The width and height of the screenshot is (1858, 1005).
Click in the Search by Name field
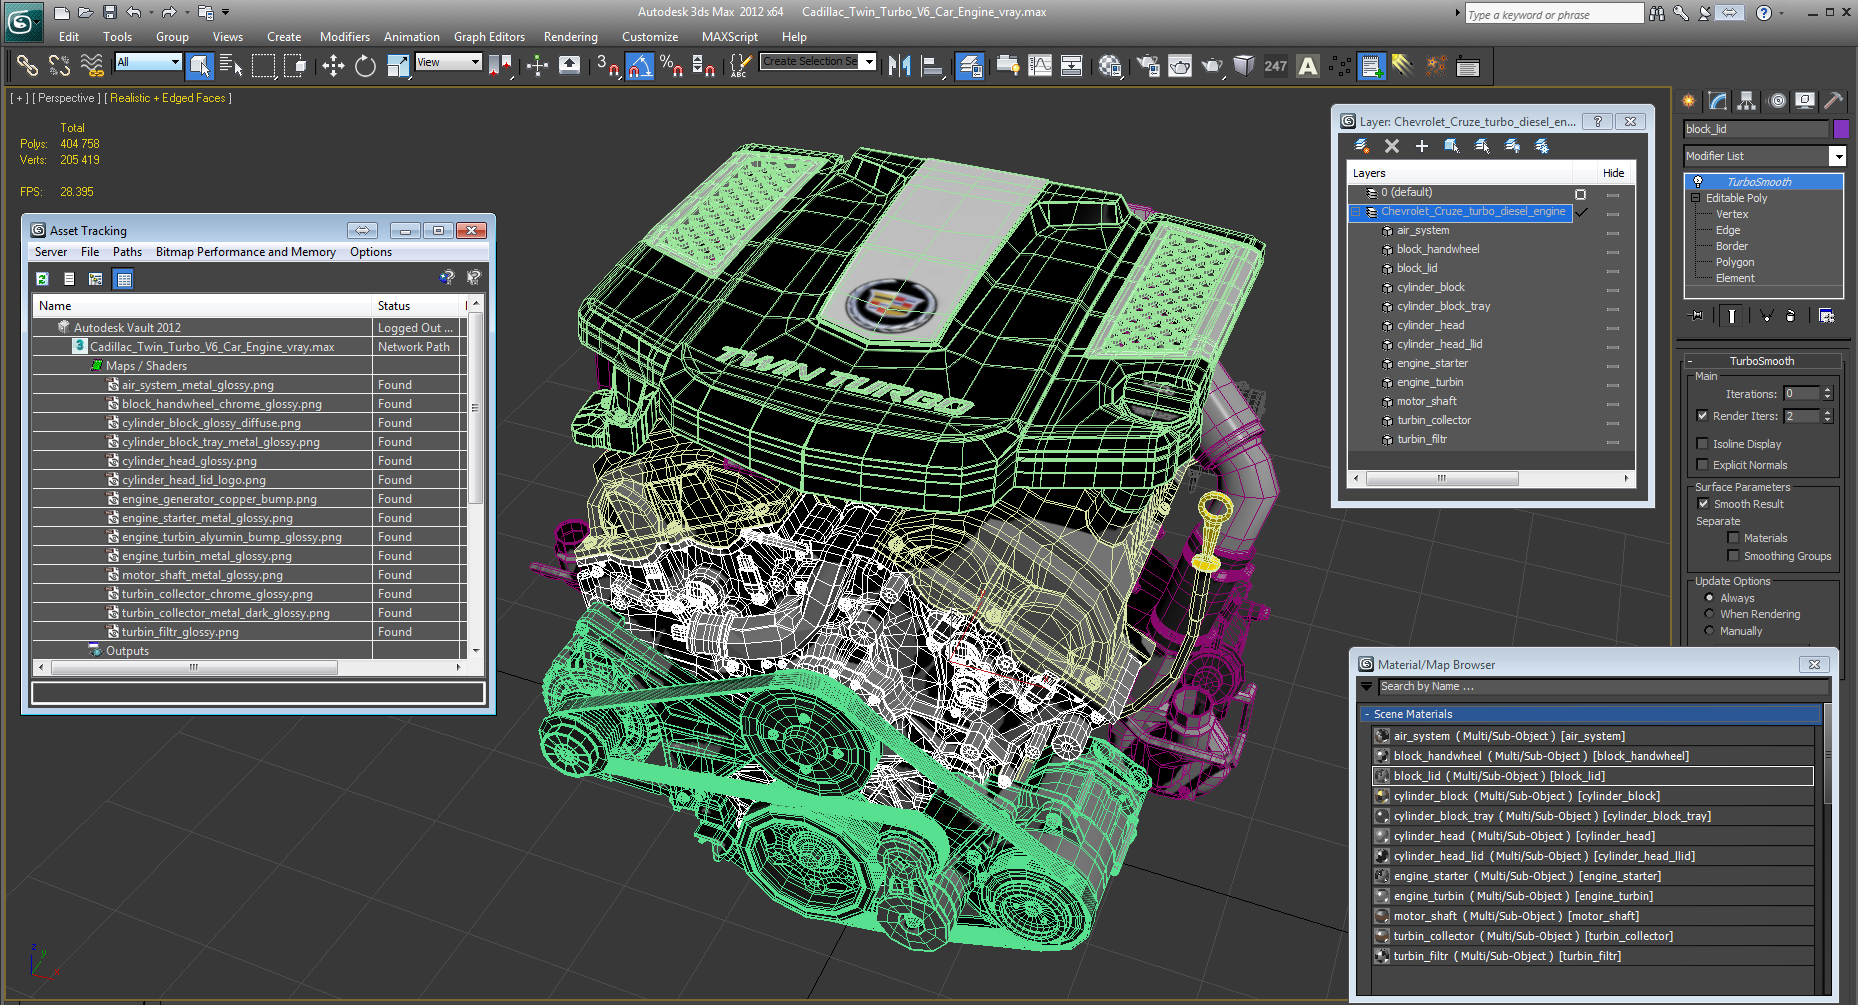click(x=1603, y=687)
